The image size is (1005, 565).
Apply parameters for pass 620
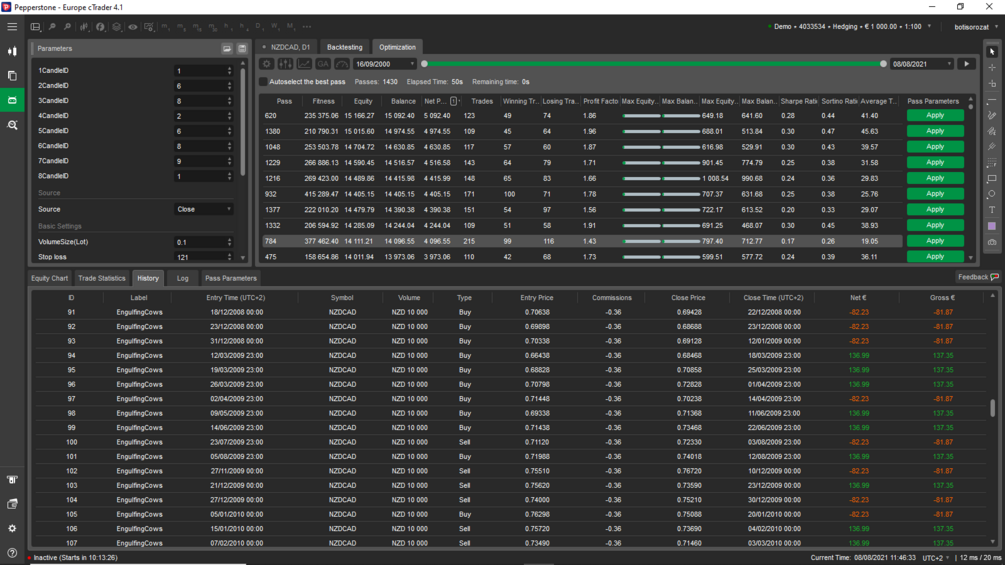(935, 115)
